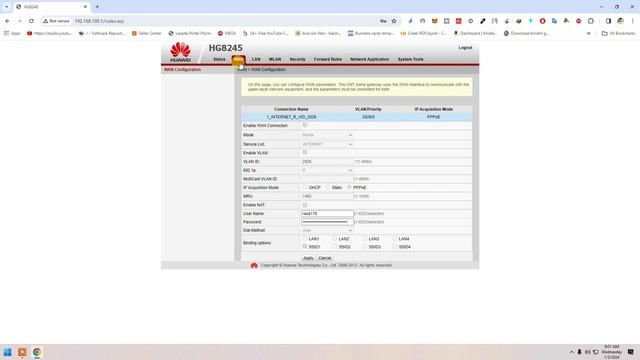The image size is (640, 360).
Task: Click the VLAN ID input field
Action: [327, 162]
